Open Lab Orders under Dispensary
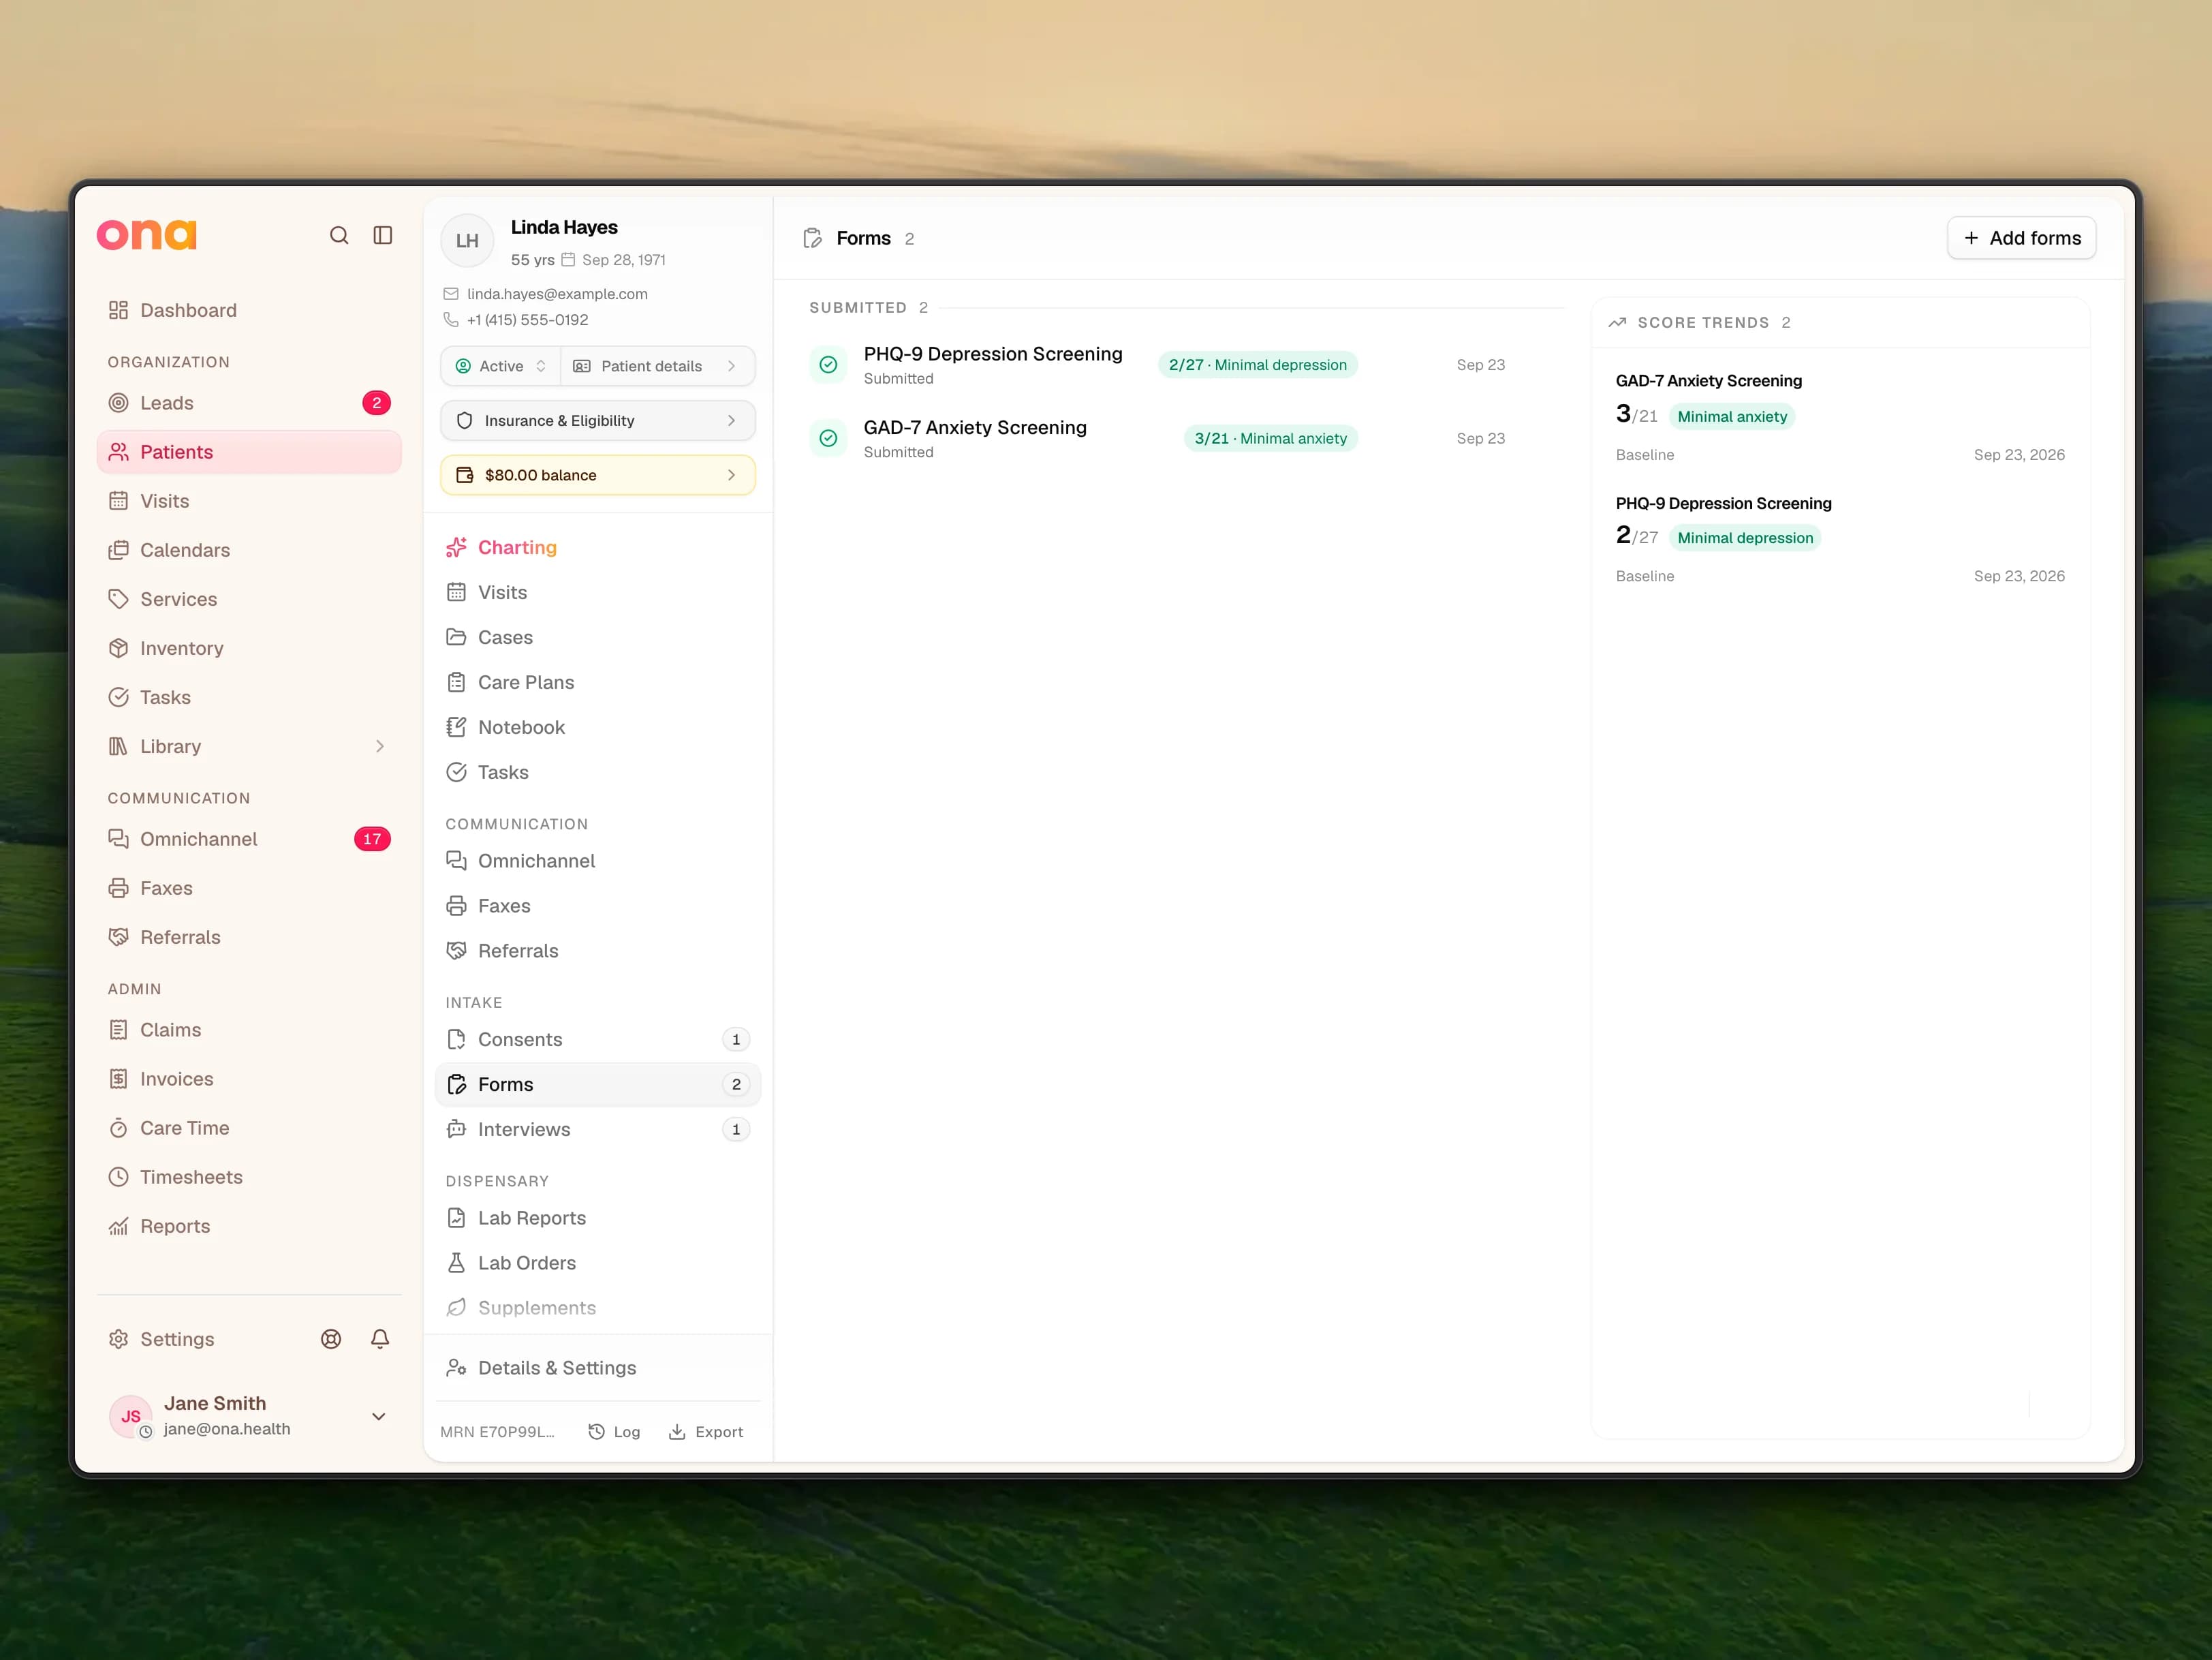 tap(598, 1263)
